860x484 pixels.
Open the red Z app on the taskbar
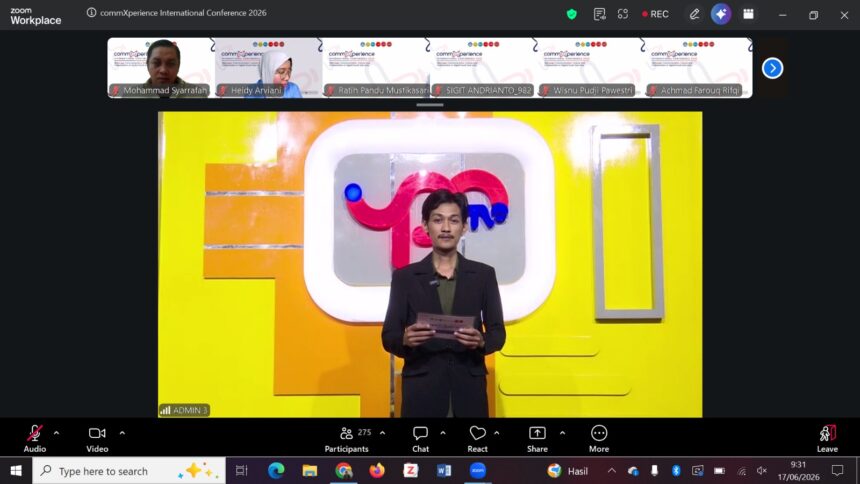(x=410, y=471)
